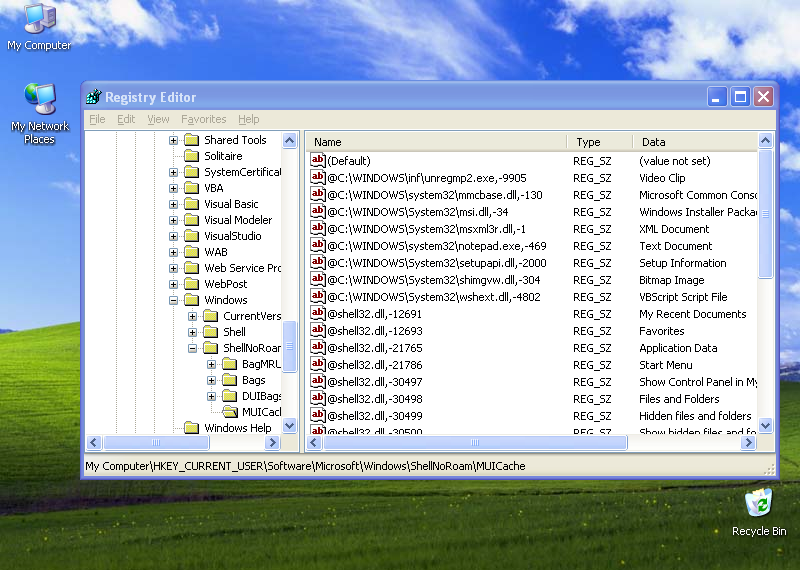Select the setupapi.dll,-2000 string icon
This screenshot has height=570, width=800.
317,262
